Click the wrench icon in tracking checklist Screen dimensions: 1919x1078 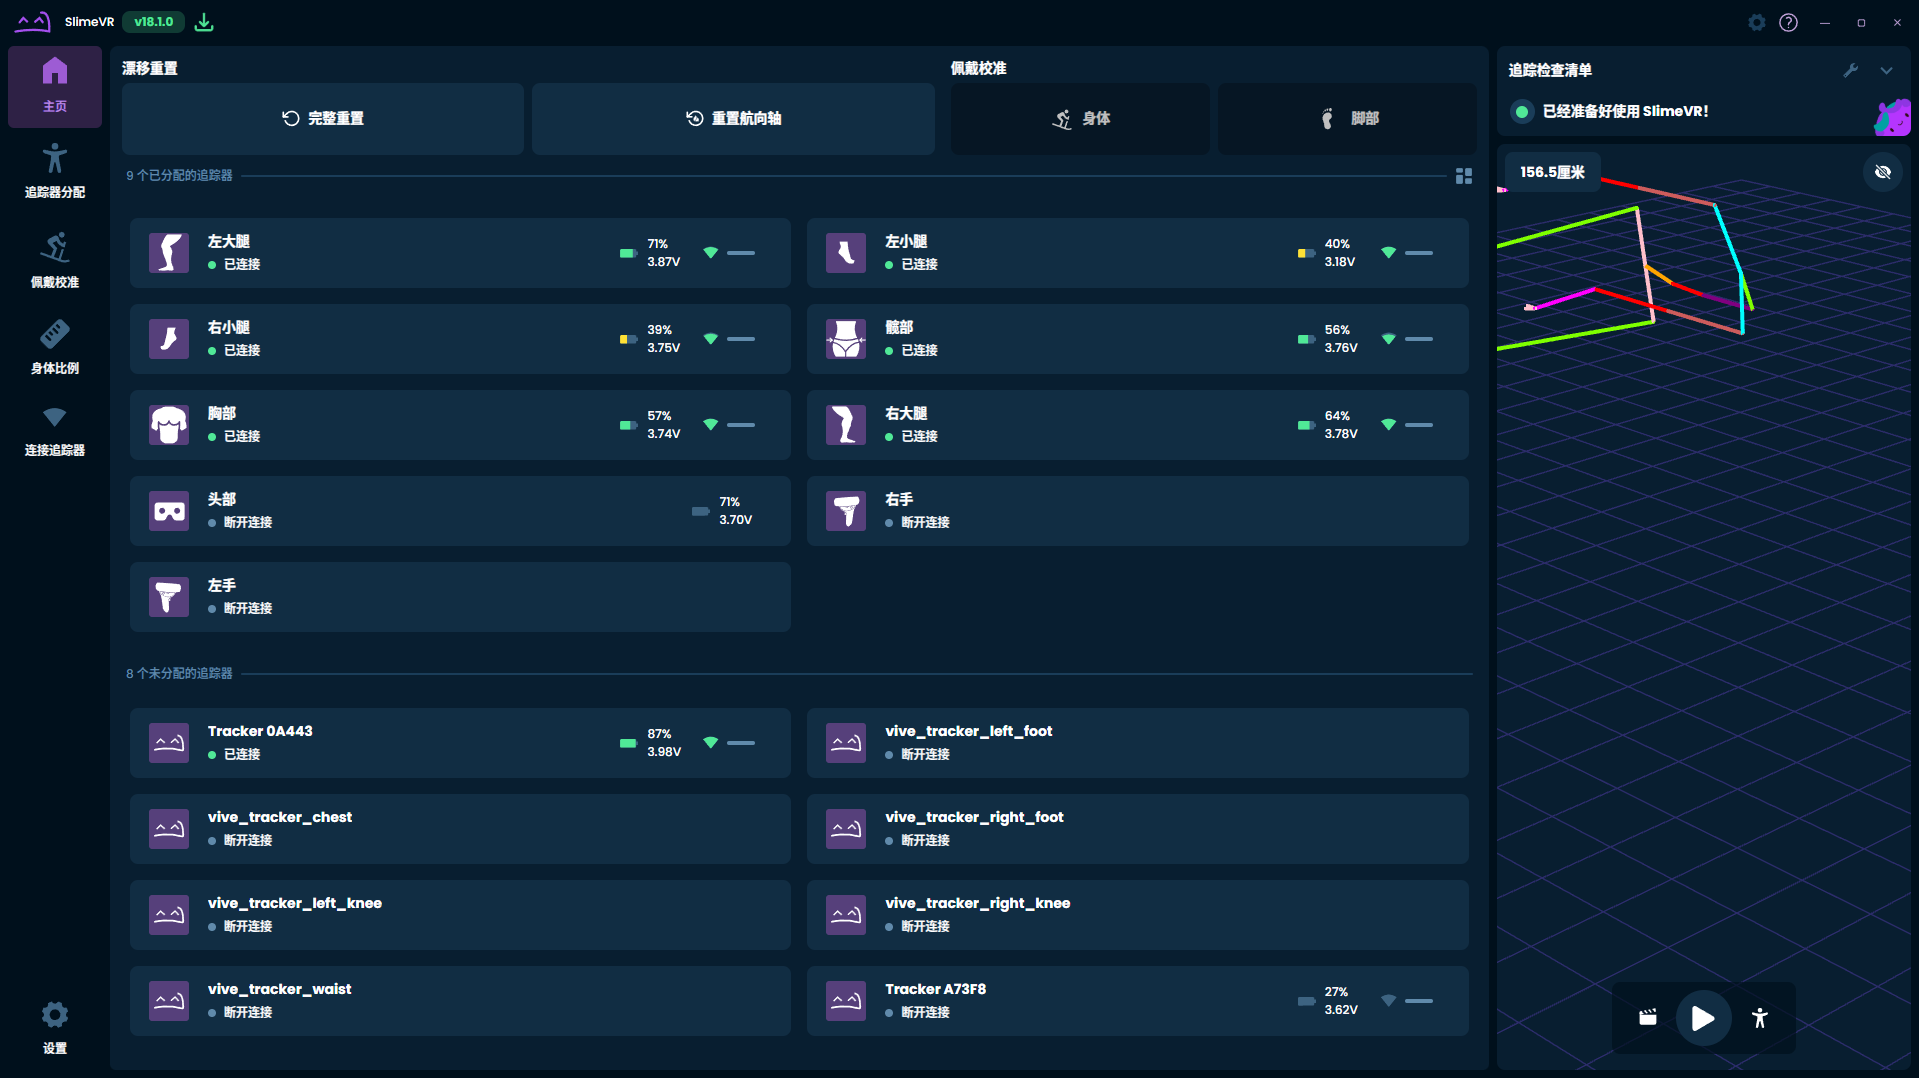pos(1850,70)
